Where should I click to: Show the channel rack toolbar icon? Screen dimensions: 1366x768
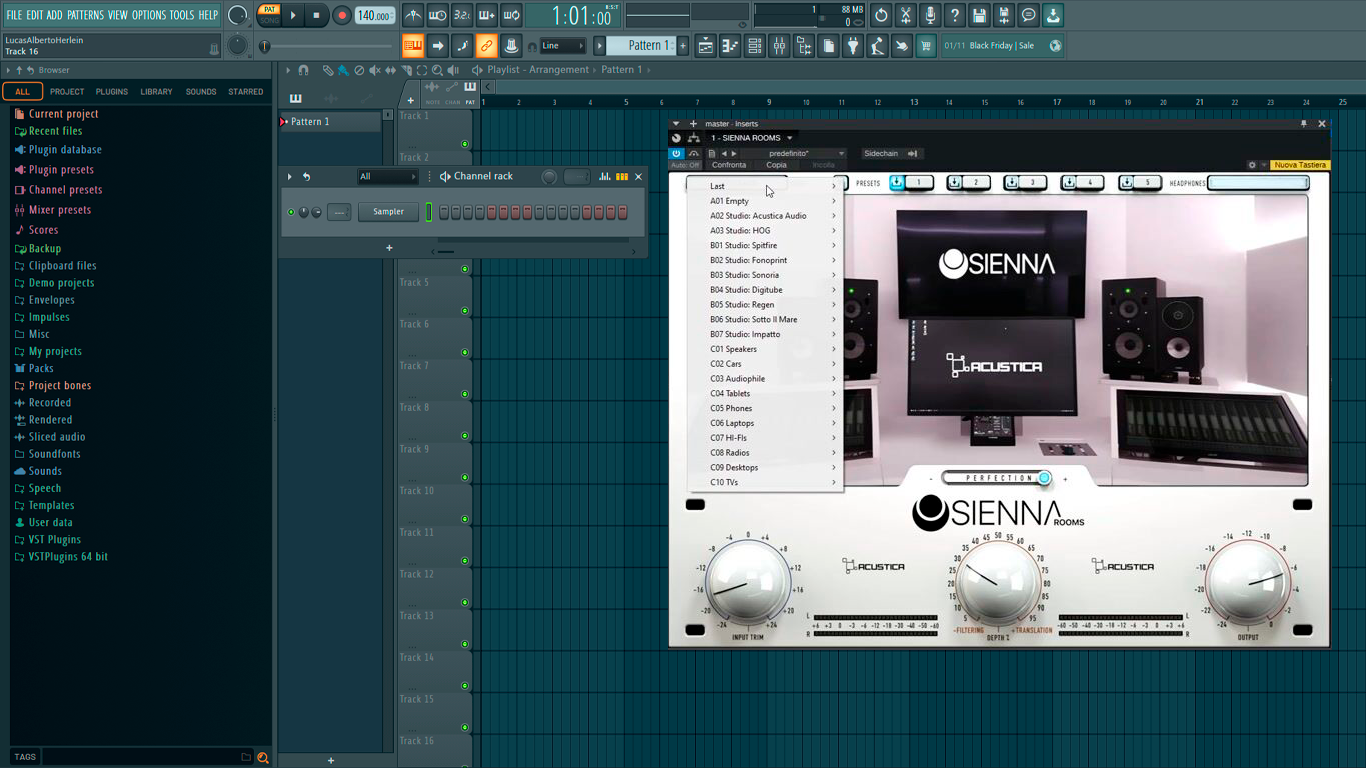(x=754, y=46)
